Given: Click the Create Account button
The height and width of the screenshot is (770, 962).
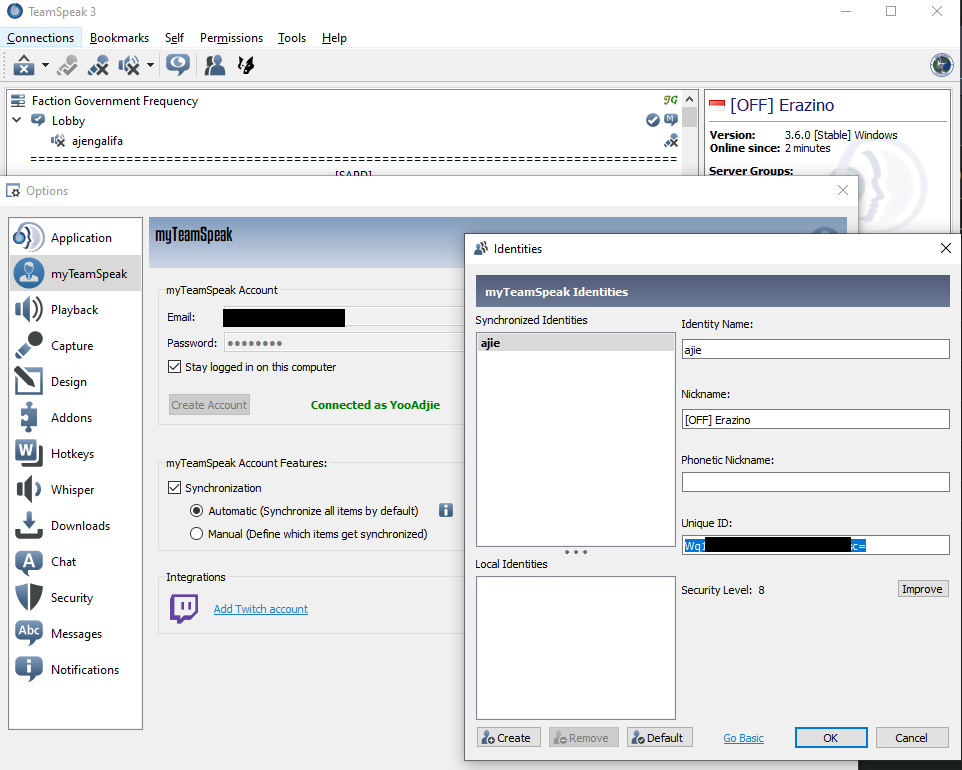Looking at the screenshot, I should 209,405.
